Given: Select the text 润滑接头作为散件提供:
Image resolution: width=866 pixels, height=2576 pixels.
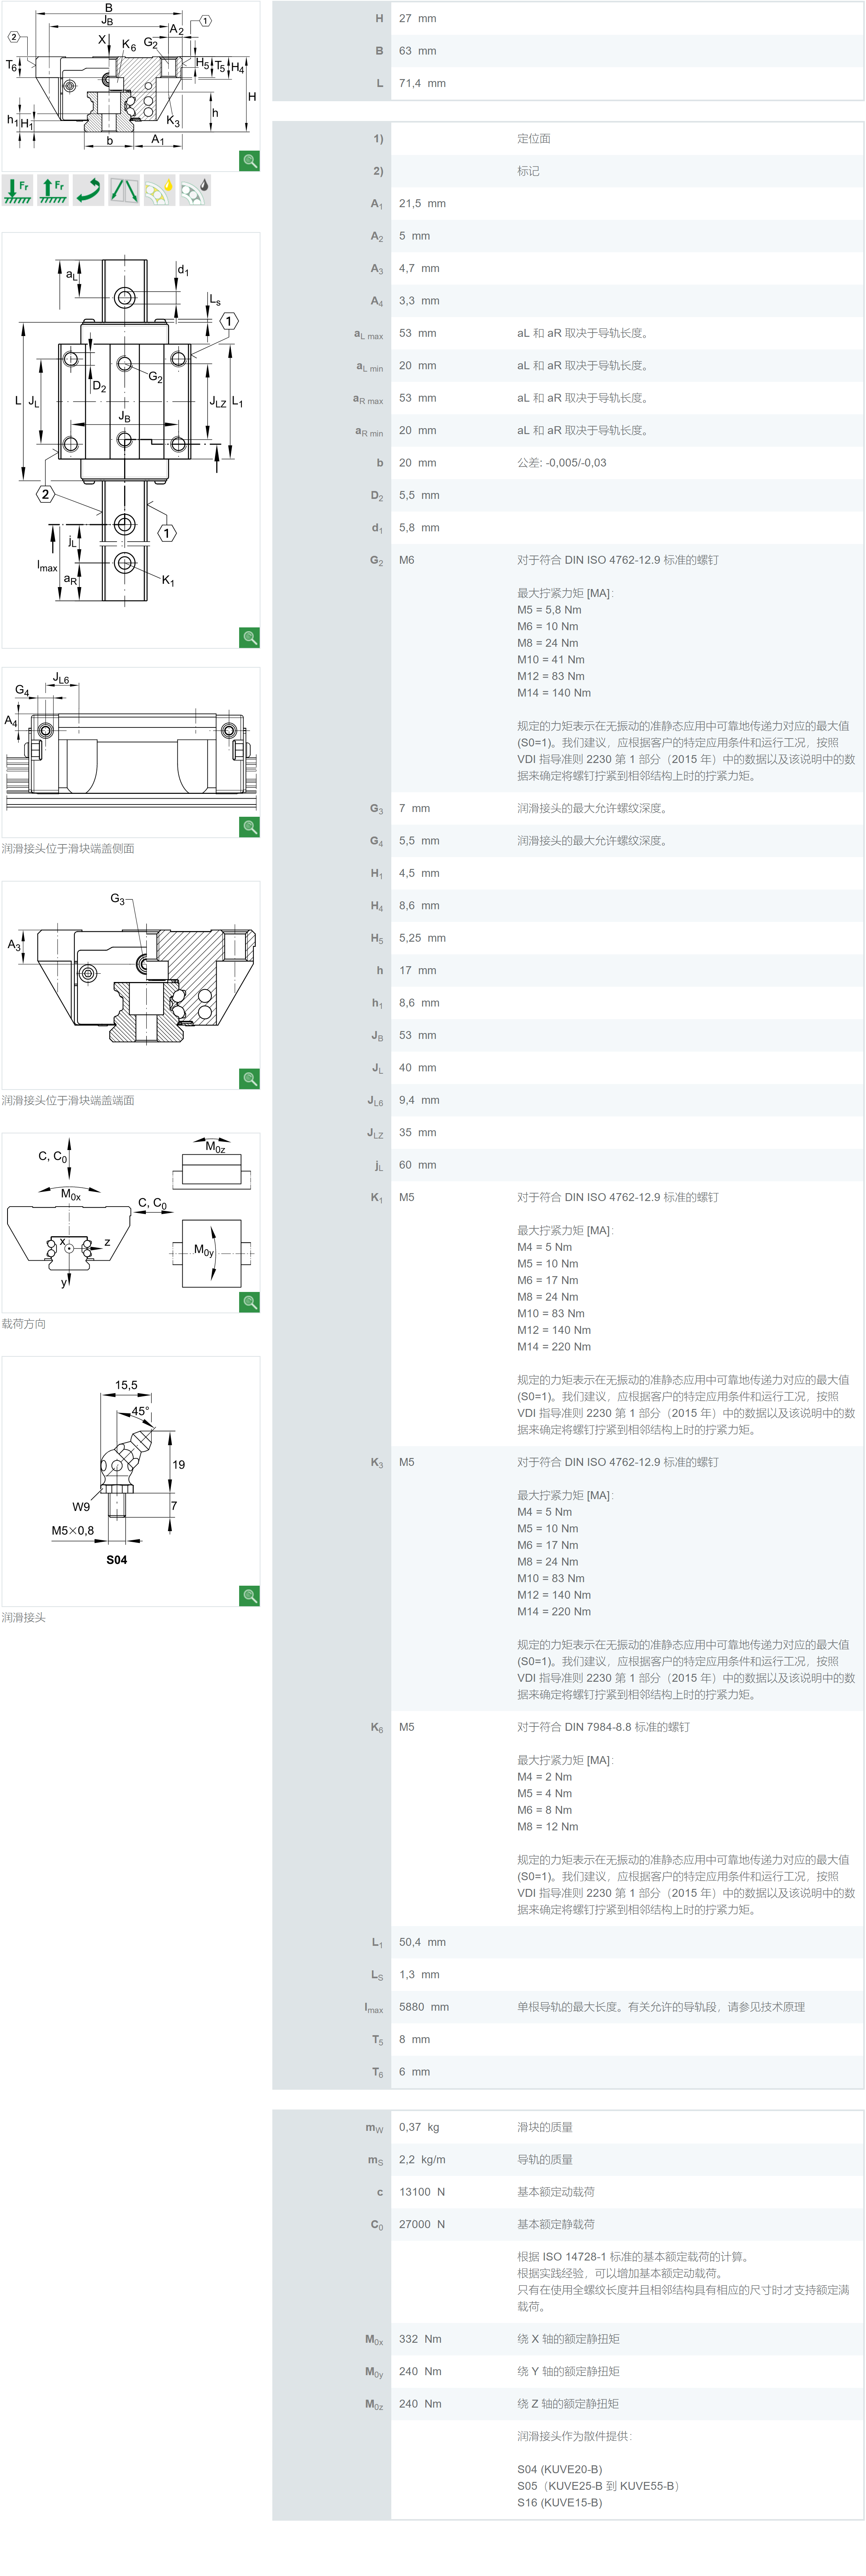Looking at the screenshot, I should pyautogui.click(x=575, y=2436).
